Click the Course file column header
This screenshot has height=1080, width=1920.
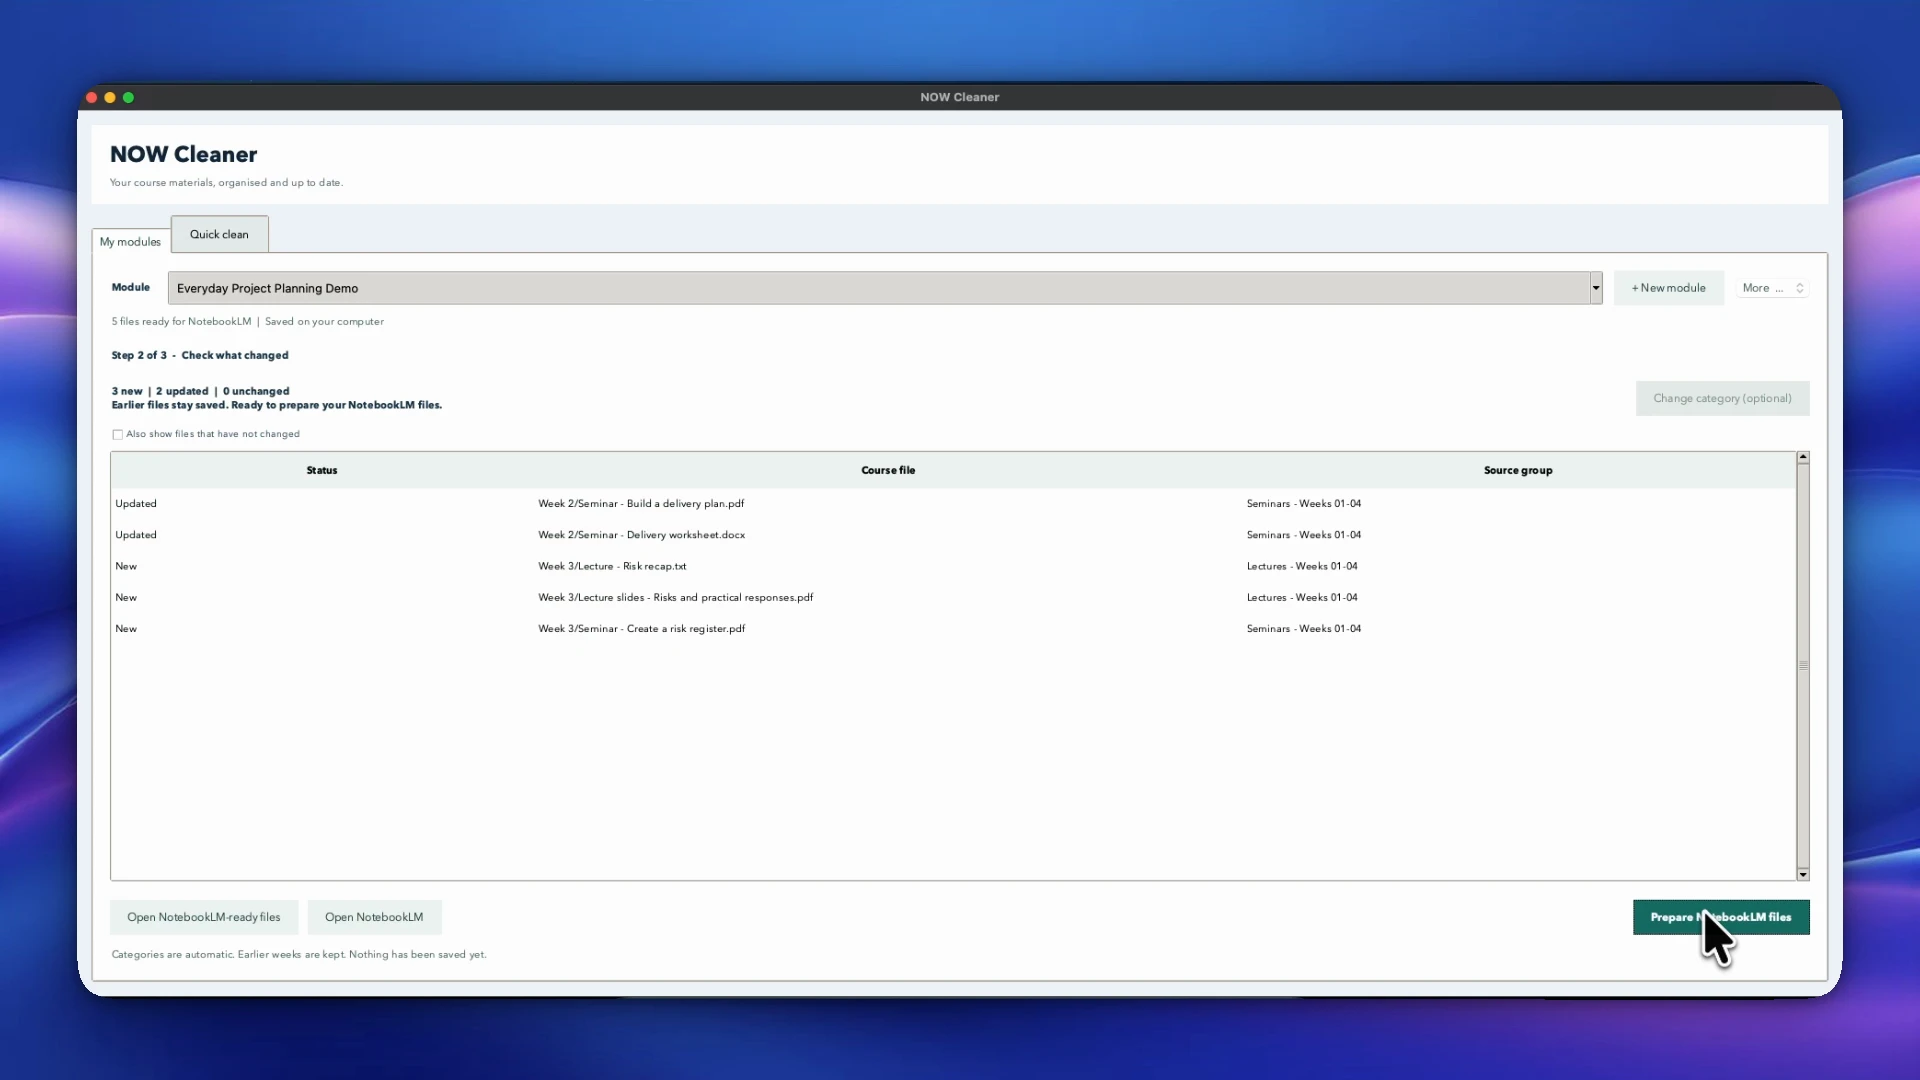(888, 470)
